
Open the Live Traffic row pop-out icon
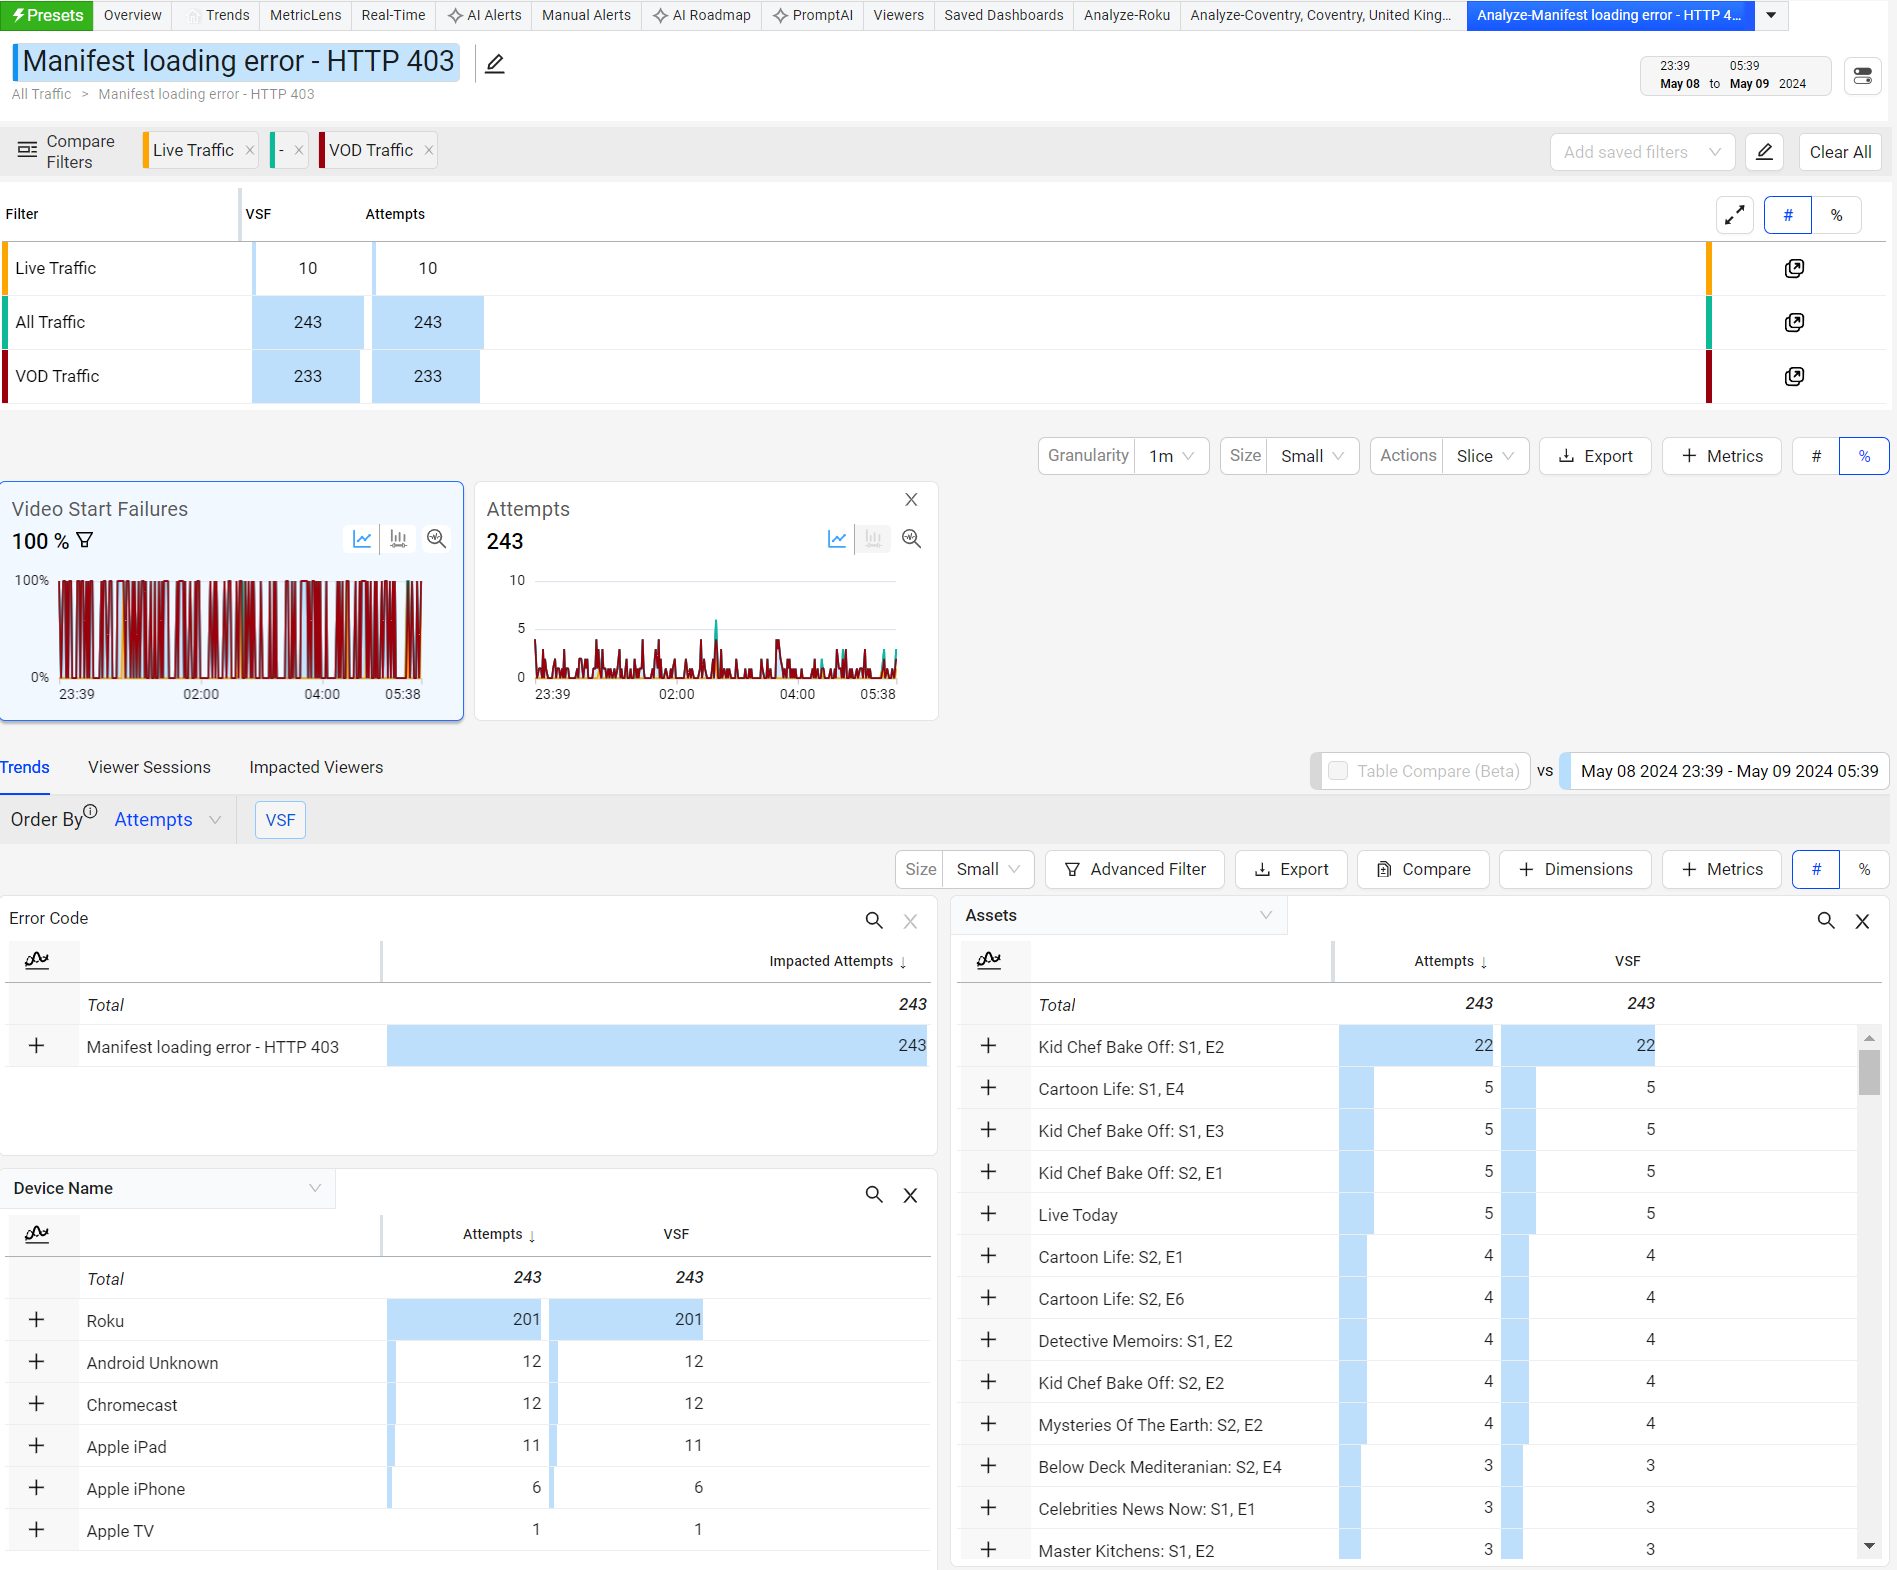(x=1794, y=268)
